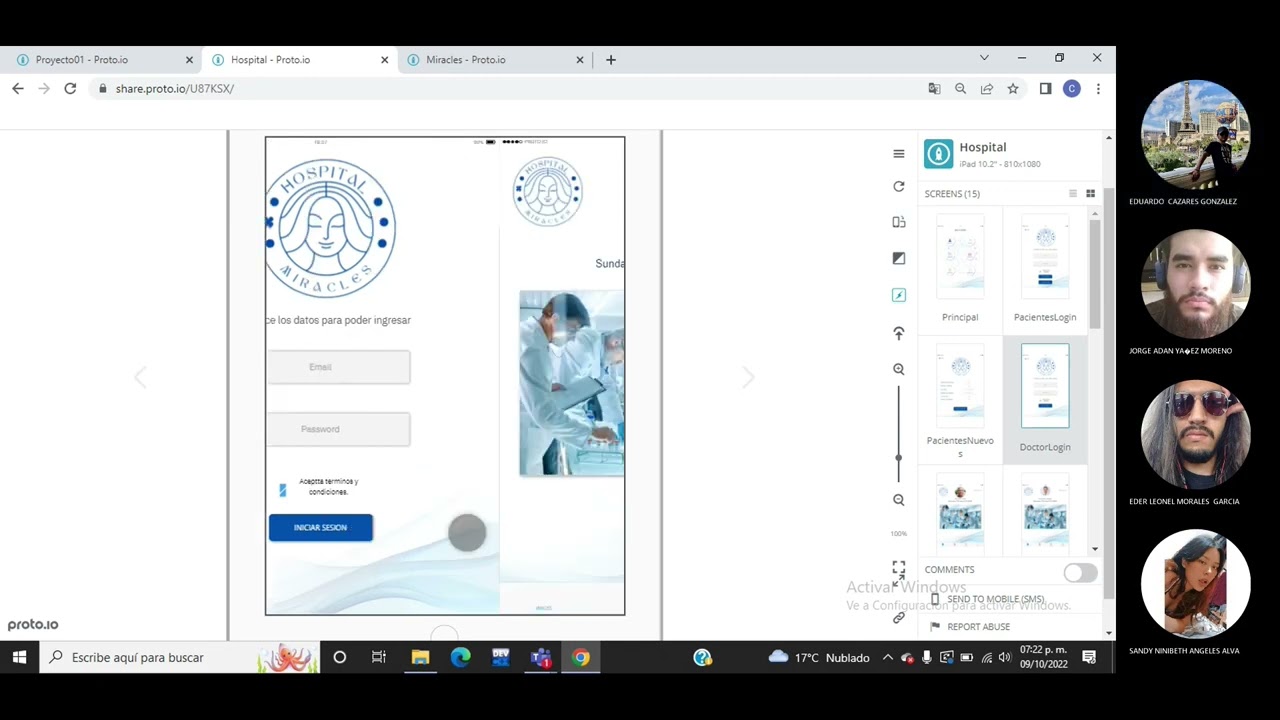1280x720 pixels.
Task: Copy the share link icon
Action: click(x=899, y=618)
